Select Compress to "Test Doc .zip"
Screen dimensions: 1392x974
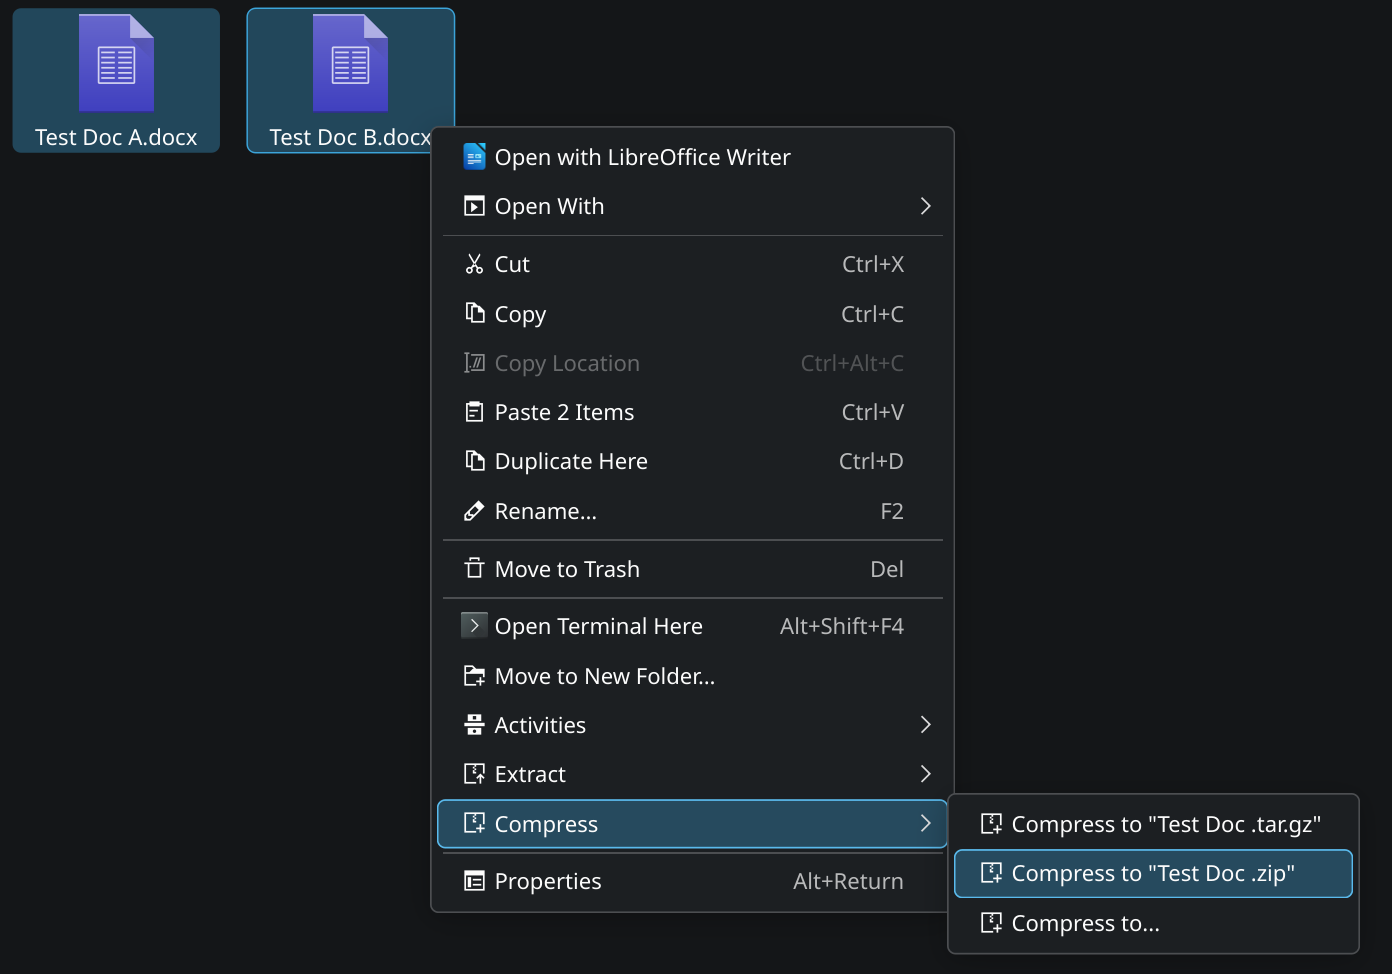click(x=1152, y=873)
